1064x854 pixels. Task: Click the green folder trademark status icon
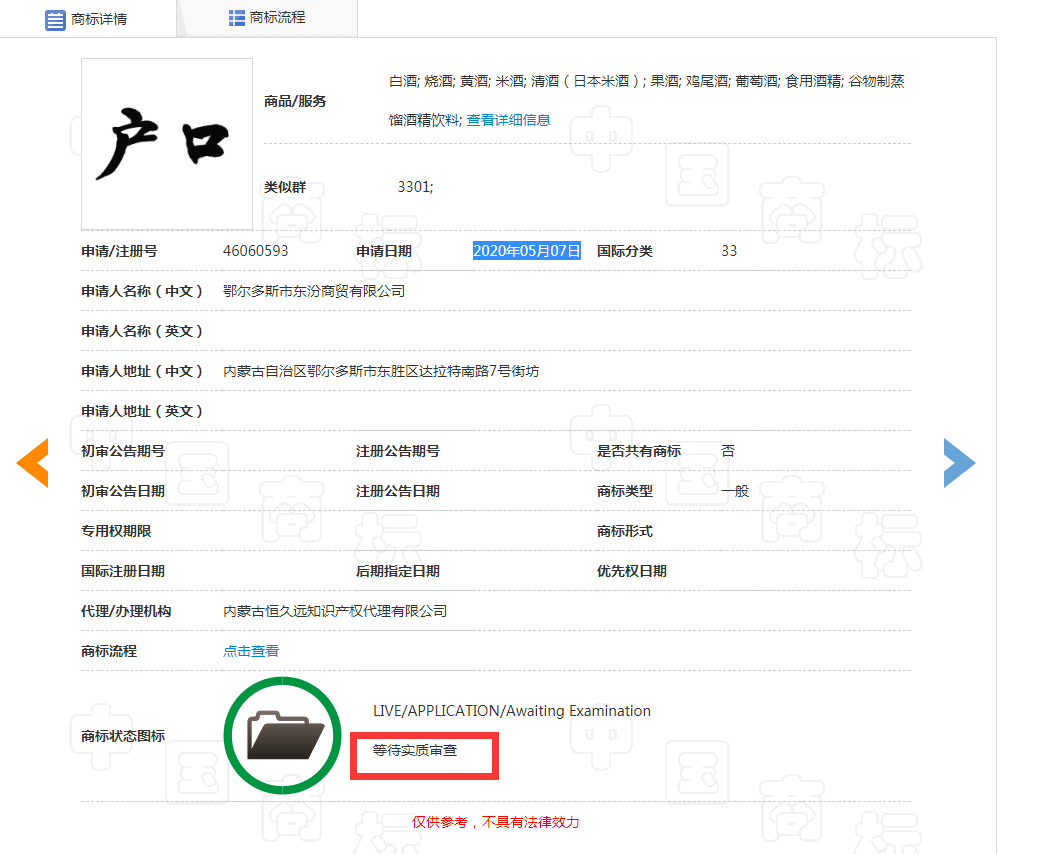tap(282, 735)
